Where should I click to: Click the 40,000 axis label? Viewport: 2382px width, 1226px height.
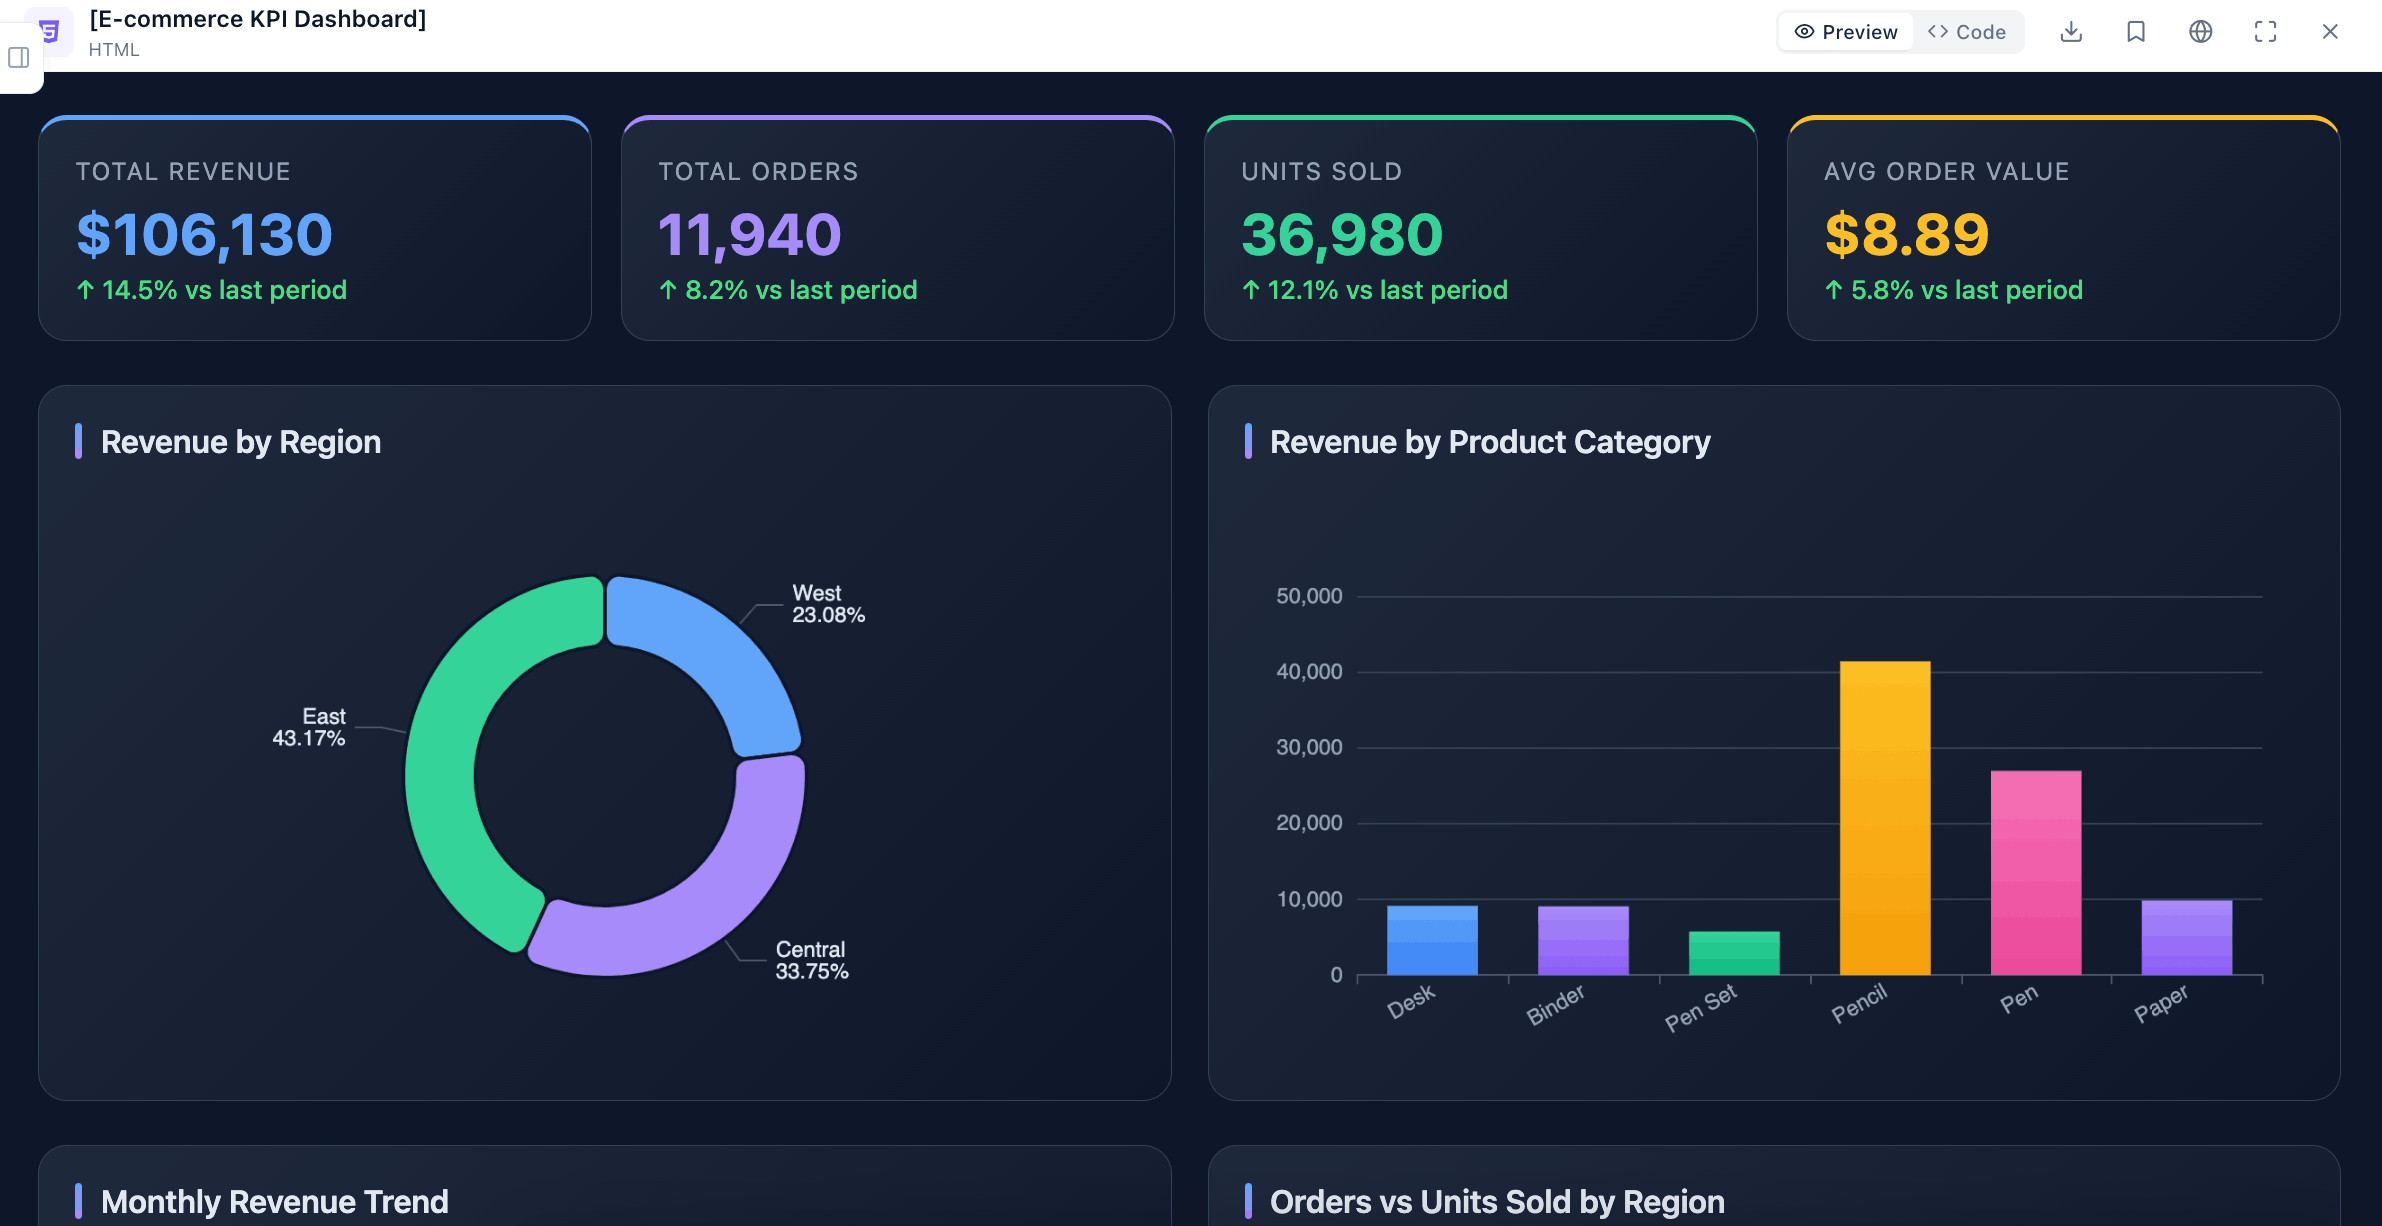(1309, 672)
